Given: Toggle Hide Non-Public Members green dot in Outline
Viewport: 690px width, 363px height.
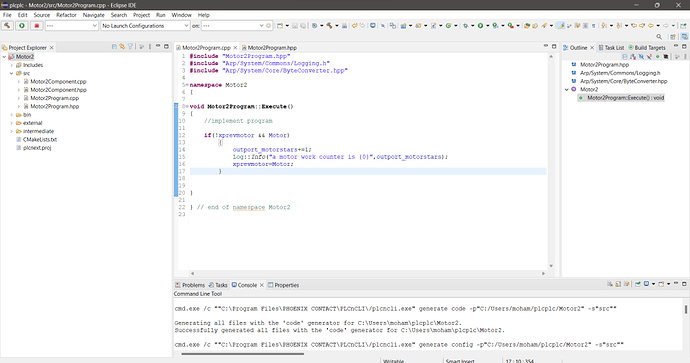Looking at the screenshot, I should (x=657, y=56).
